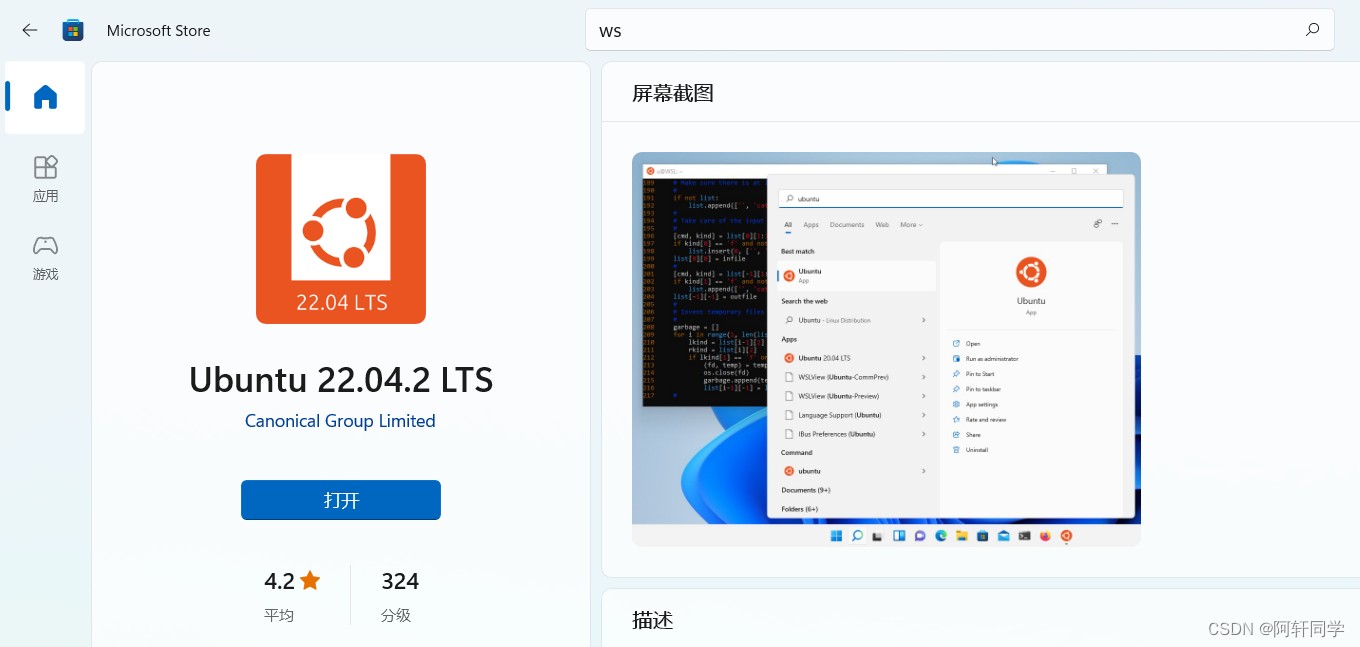The height and width of the screenshot is (647, 1360).
Task: Open the Ubuntu screenshot preview image
Action: coord(886,350)
